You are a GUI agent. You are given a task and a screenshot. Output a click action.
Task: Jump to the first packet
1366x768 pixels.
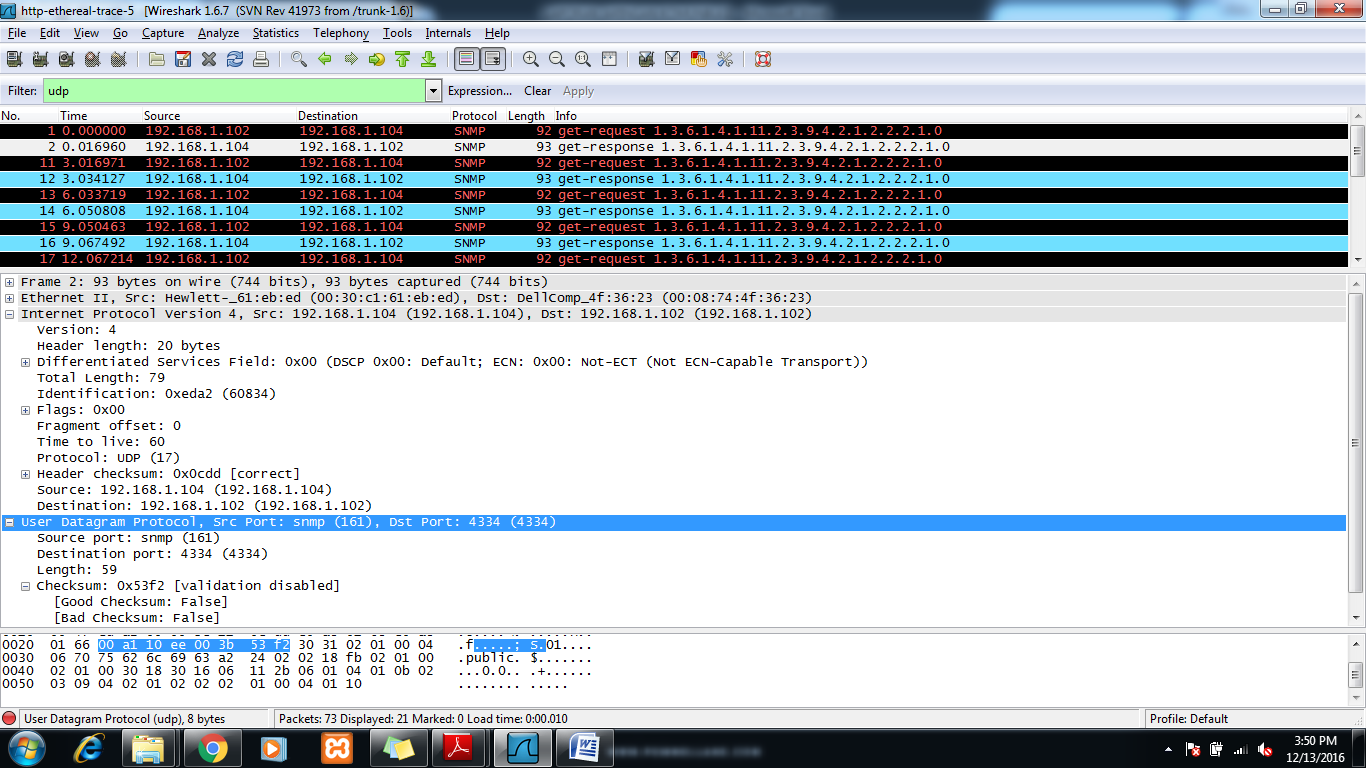point(403,59)
